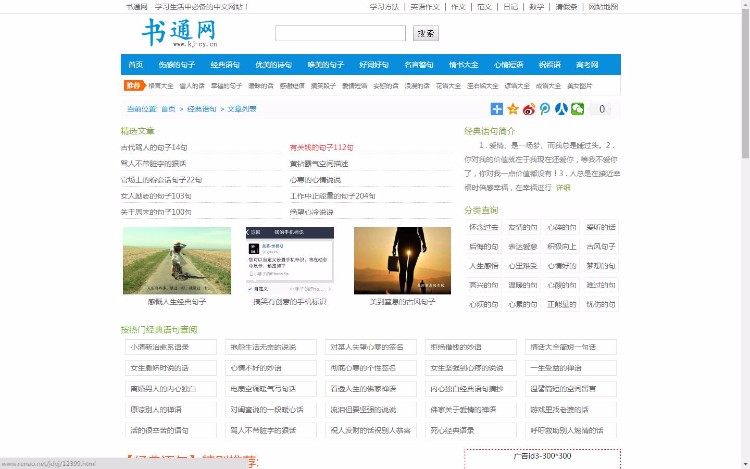Open the 心情短语 navigation tab

(x=508, y=65)
